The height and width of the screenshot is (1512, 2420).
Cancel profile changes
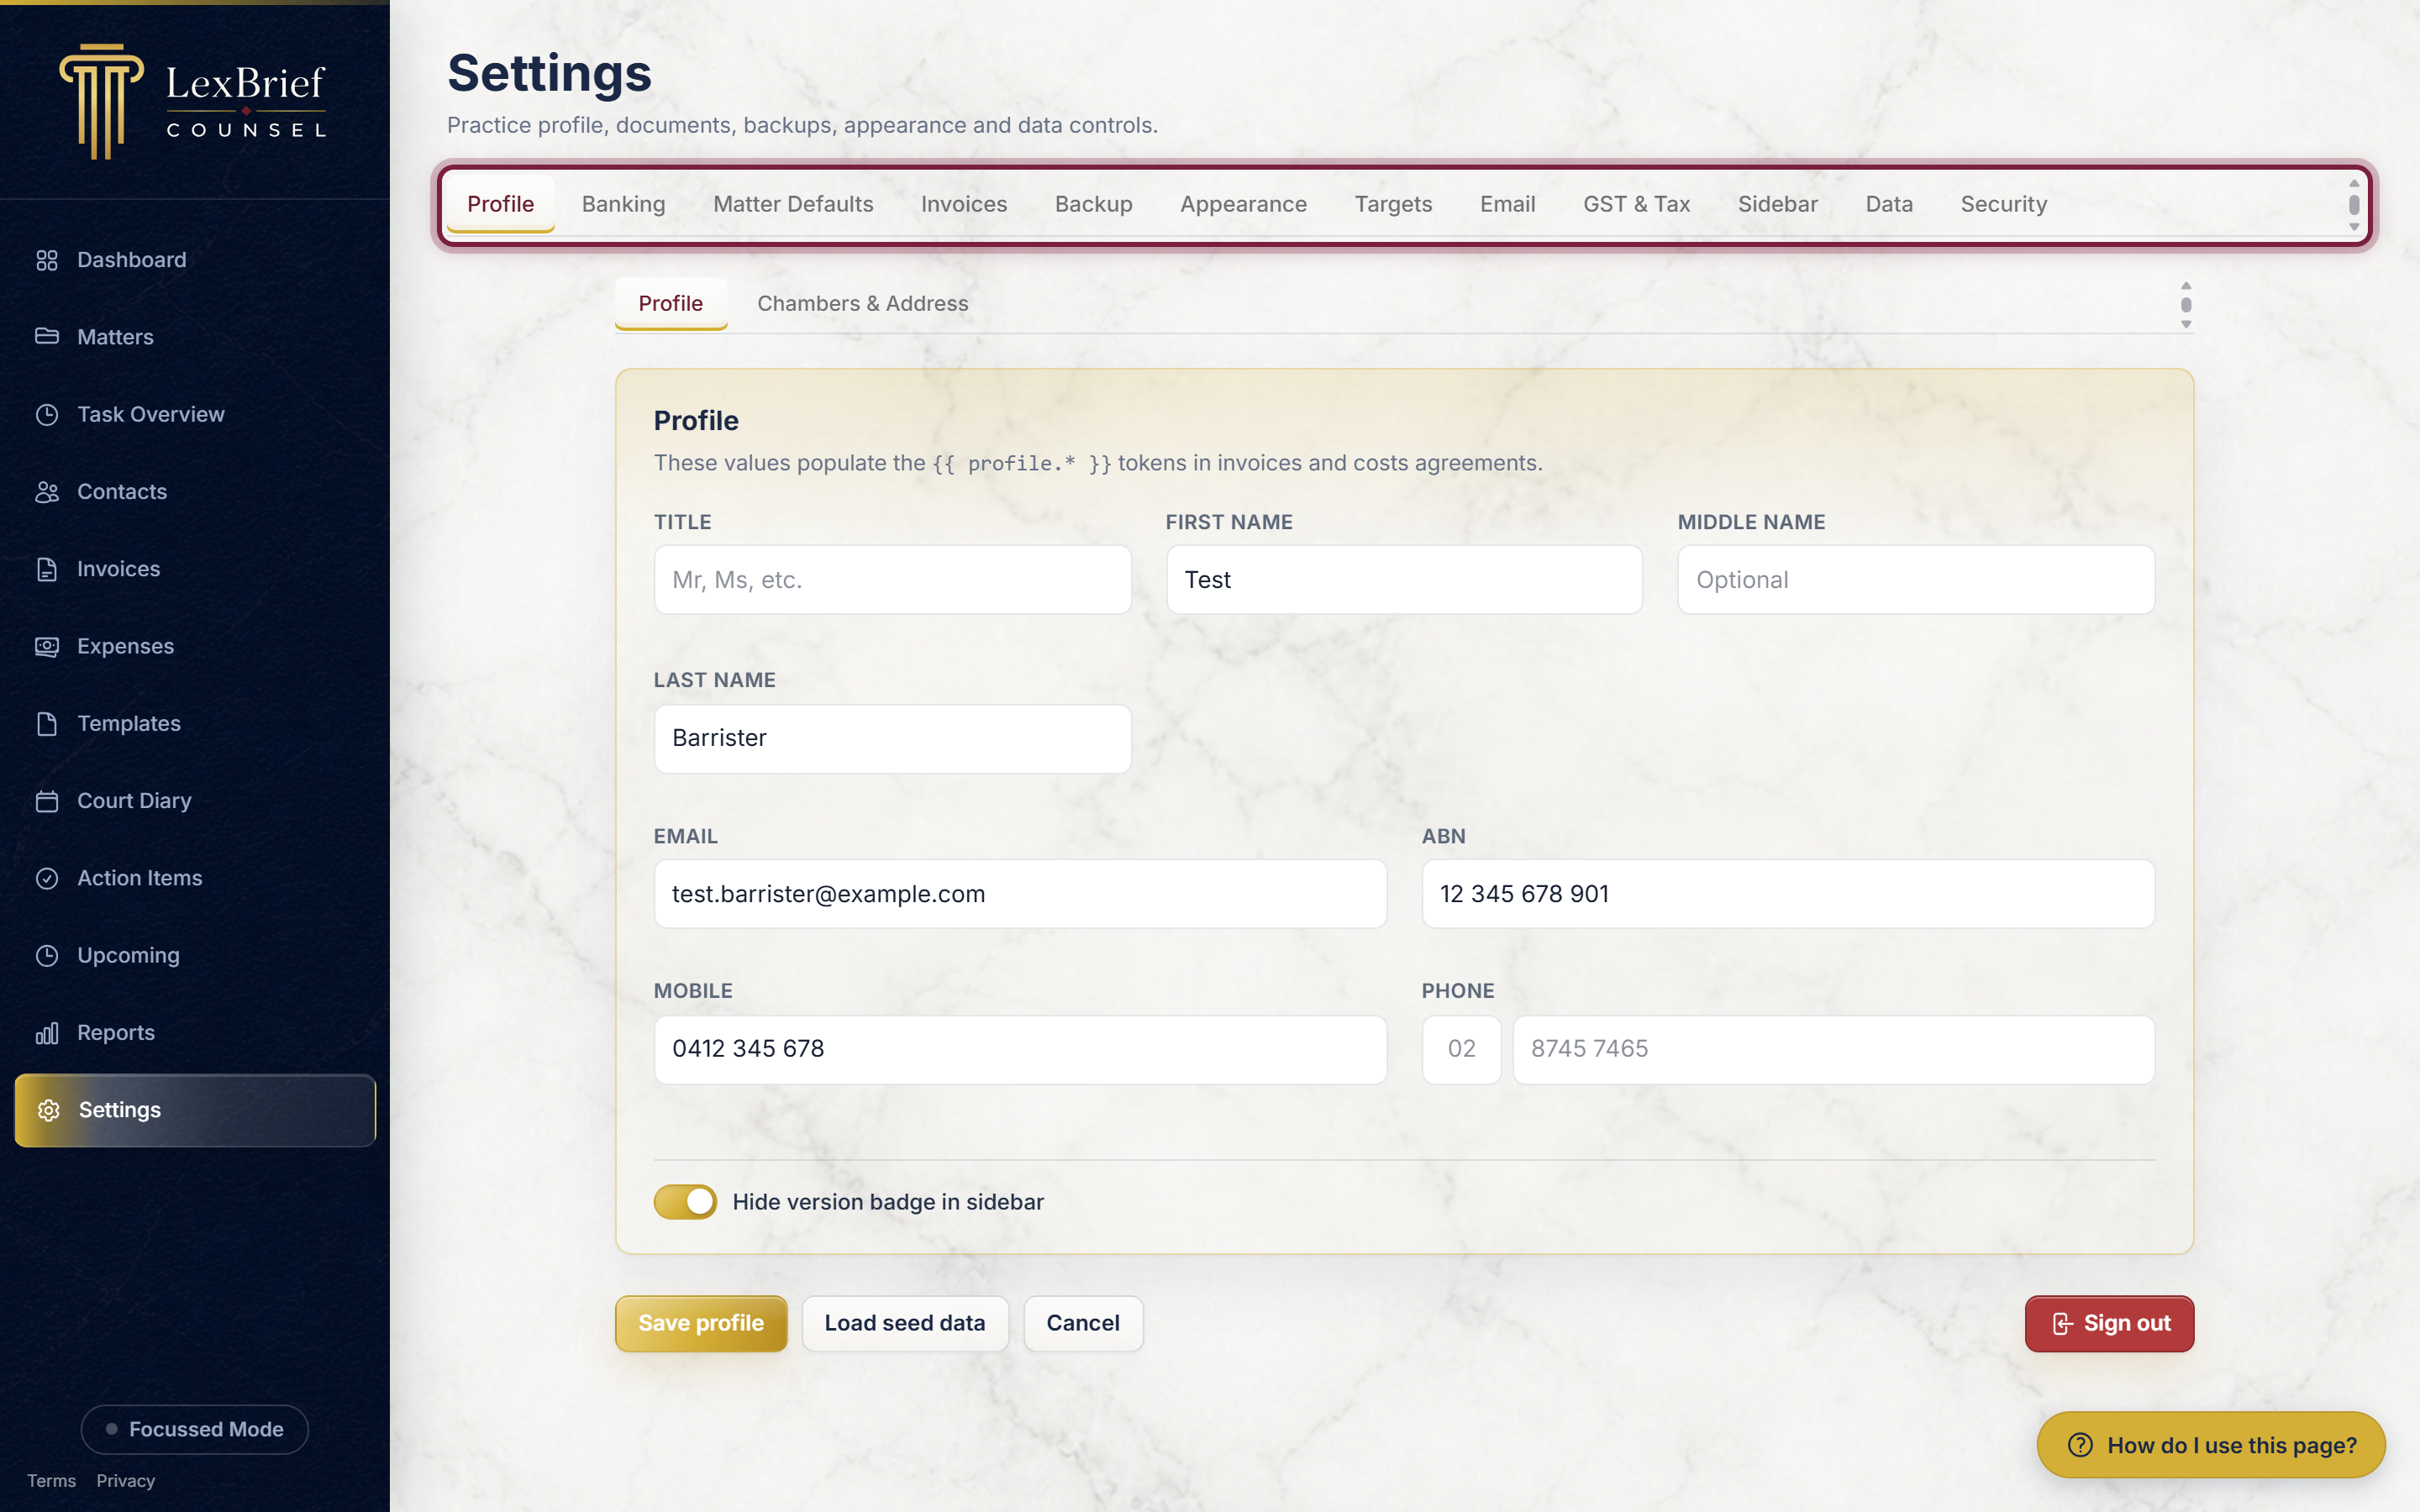point(1082,1323)
